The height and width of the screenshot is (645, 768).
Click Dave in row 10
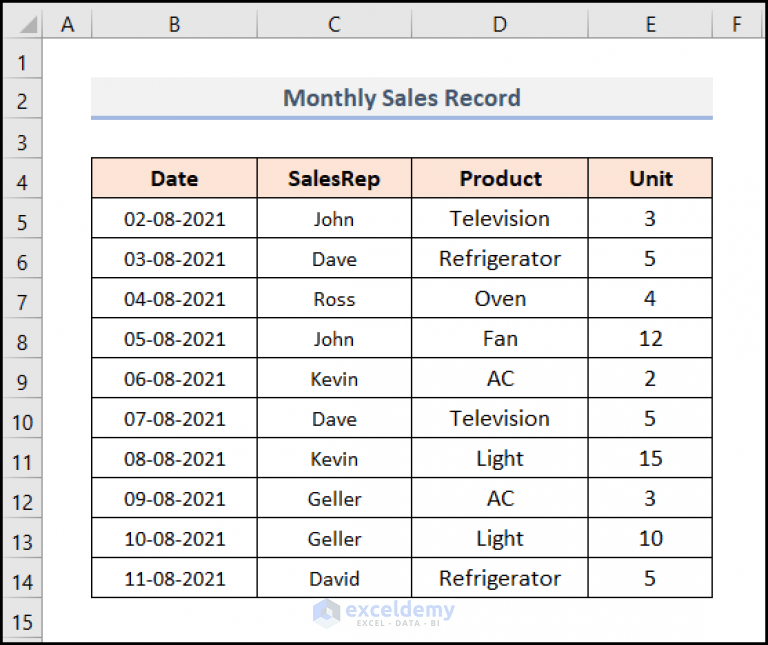pos(334,418)
